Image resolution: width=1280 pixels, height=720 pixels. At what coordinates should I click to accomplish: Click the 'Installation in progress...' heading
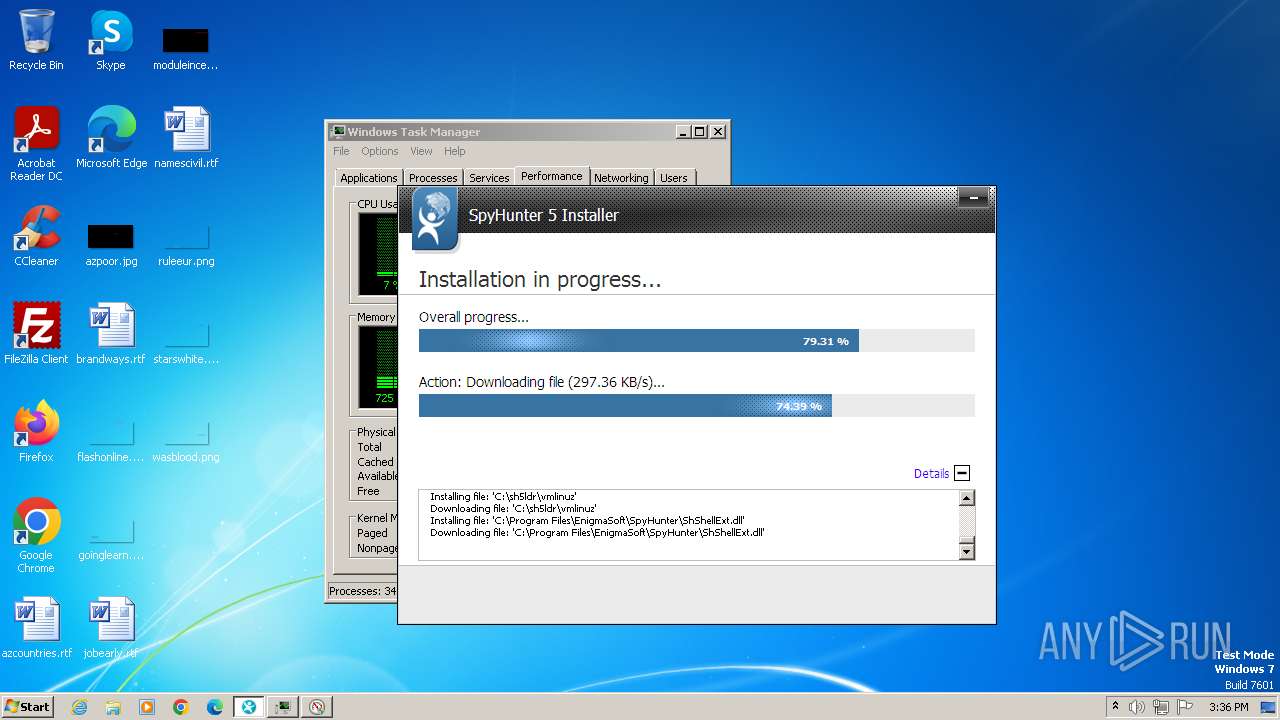point(540,280)
